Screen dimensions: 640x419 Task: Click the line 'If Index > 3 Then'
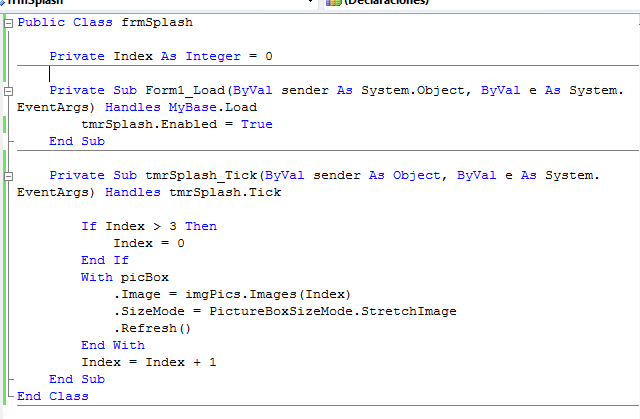(149, 226)
